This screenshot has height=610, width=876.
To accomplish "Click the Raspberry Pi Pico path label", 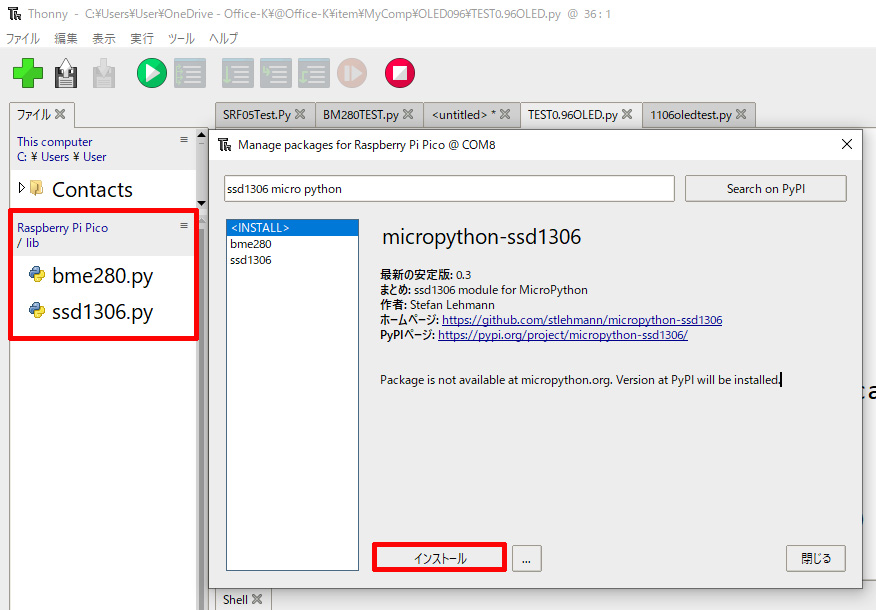I will pyautogui.click(x=63, y=228).
